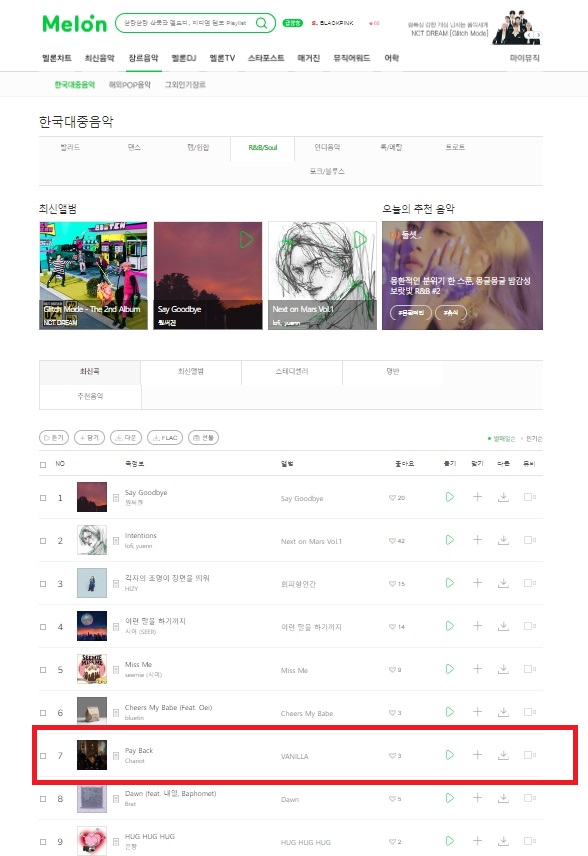Open VANILLA album link
This screenshot has height=856, width=588.
tap(294, 757)
